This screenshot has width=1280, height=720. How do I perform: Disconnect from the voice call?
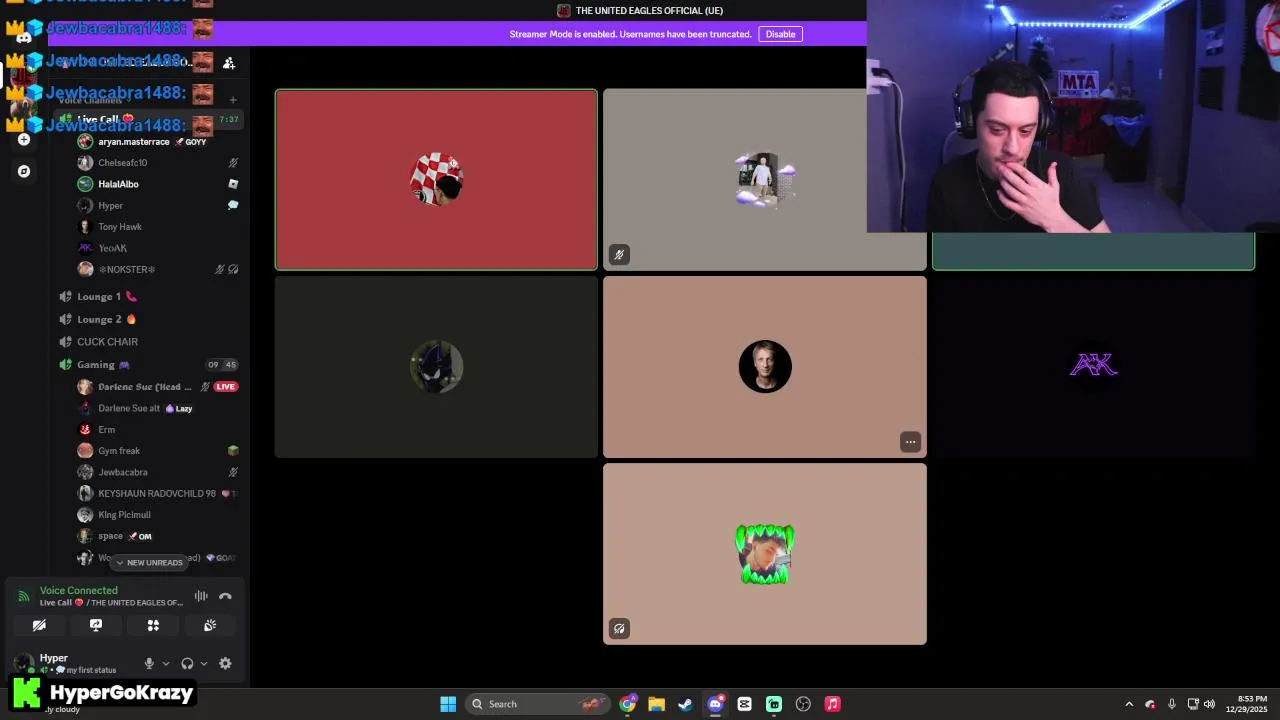pos(225,596)
